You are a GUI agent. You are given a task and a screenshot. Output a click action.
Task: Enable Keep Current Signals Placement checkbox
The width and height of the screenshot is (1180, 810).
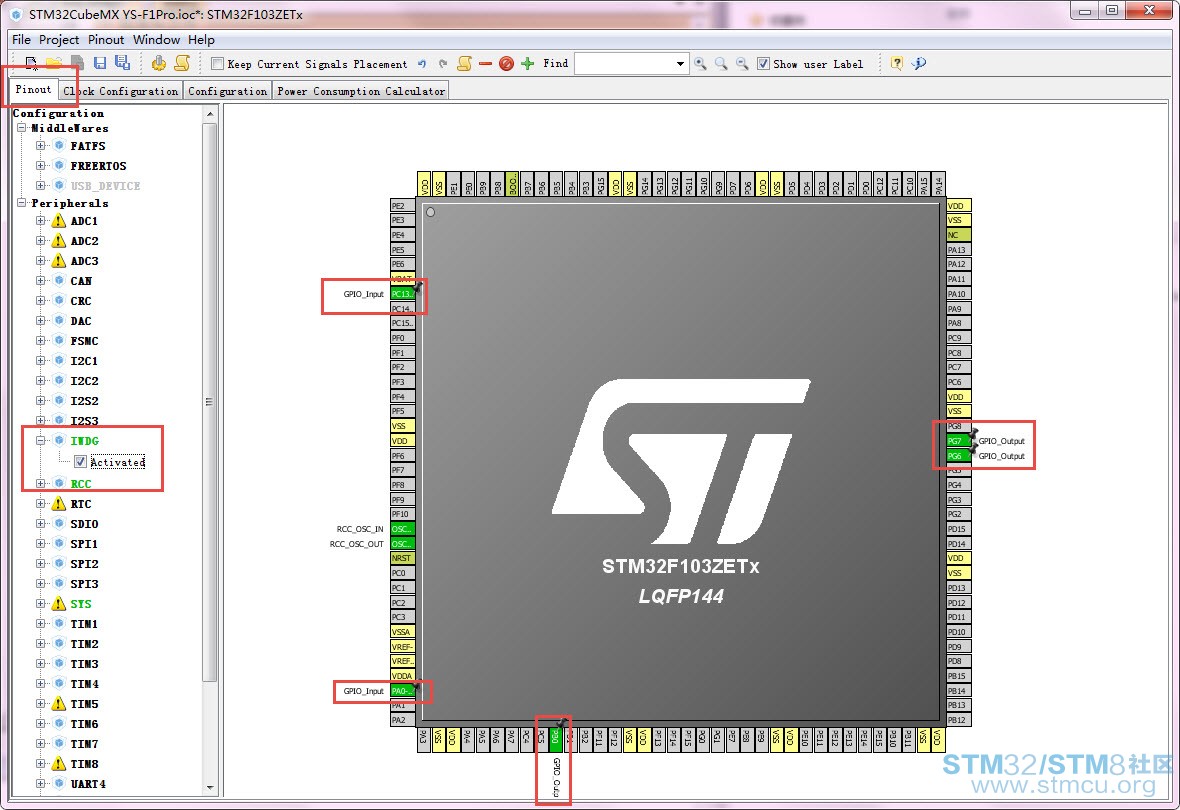(217, 64)
